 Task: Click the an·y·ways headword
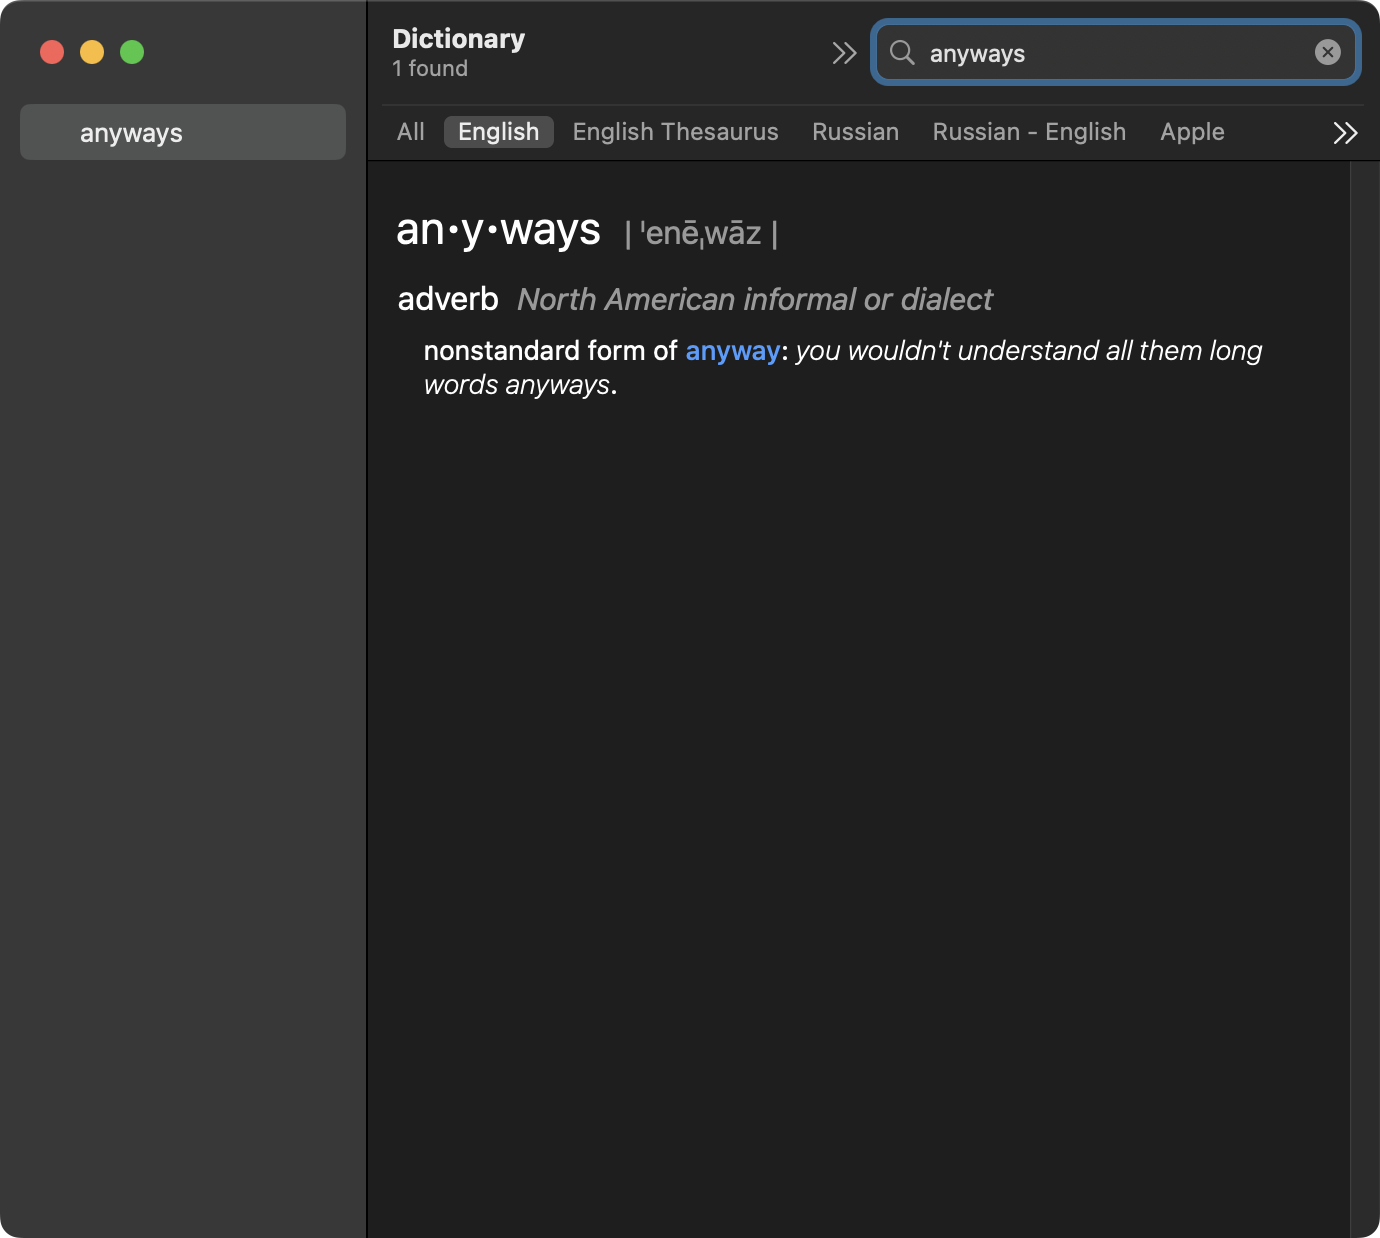(x=498, y=231)
